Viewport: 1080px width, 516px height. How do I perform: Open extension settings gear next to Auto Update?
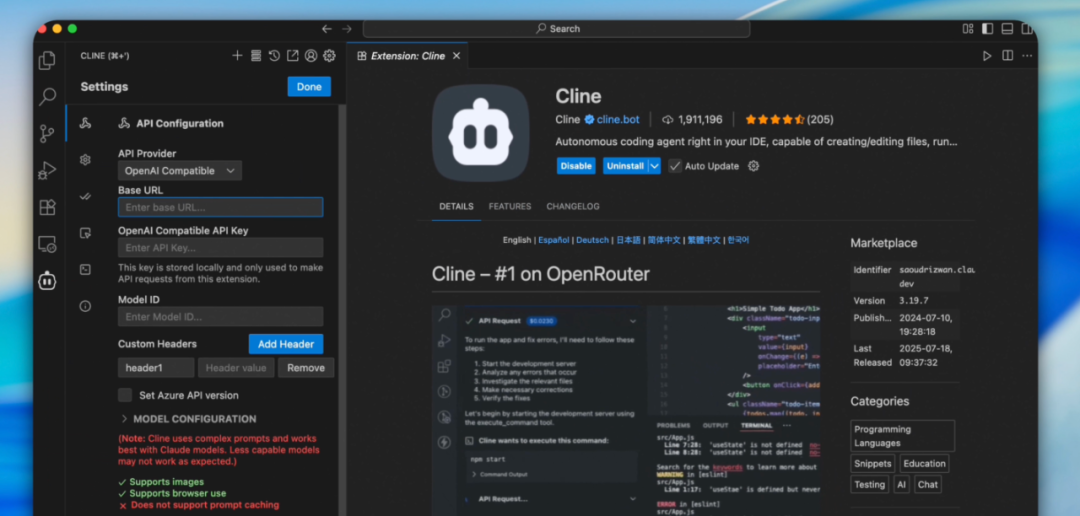(x=754, y=166)
